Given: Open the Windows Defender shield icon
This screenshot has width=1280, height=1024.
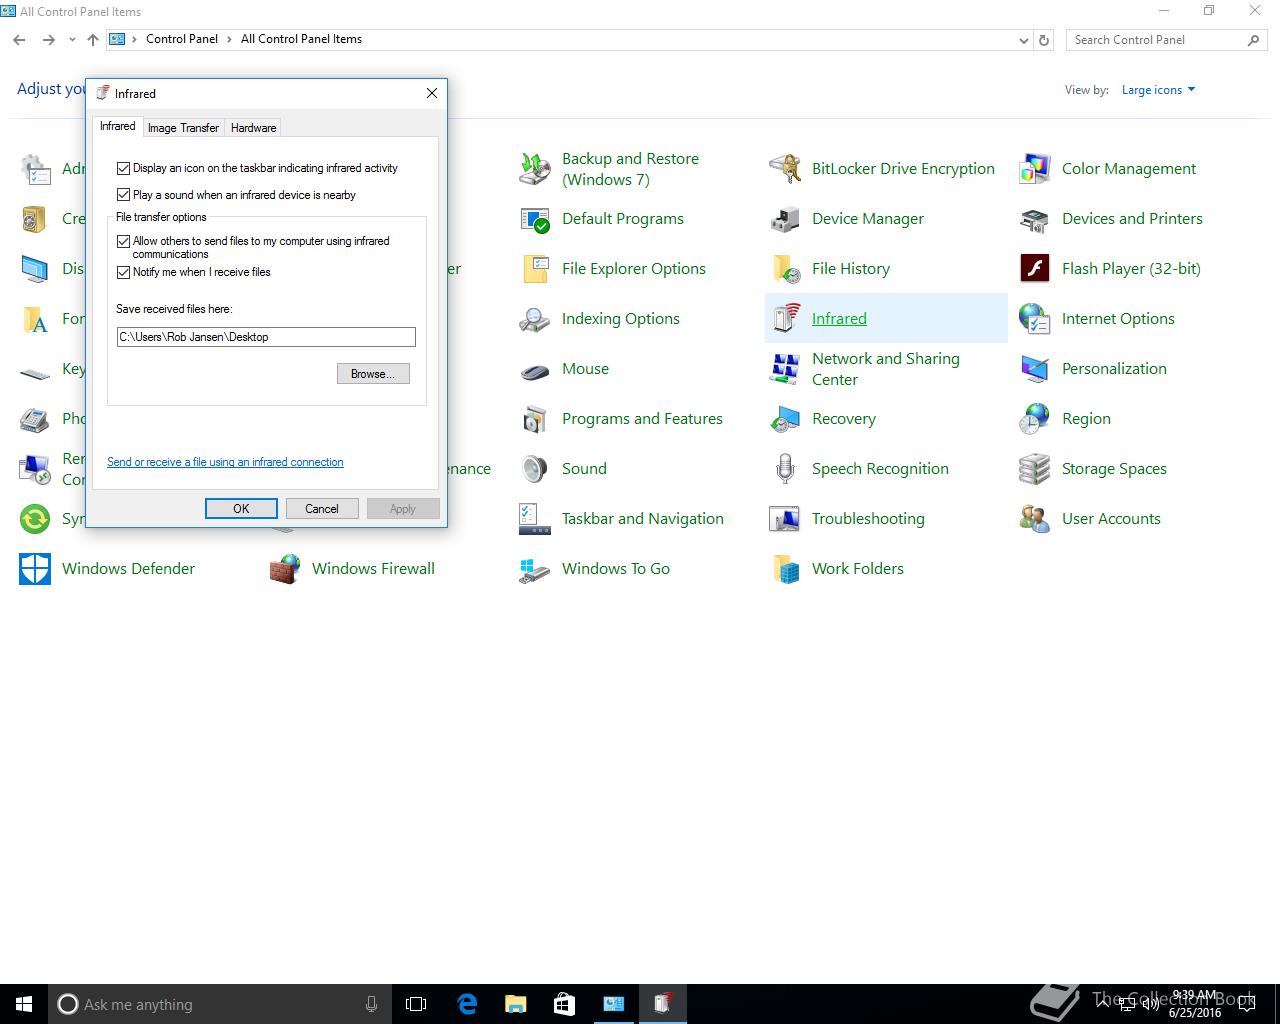Looking at the screenshot, I should pyautogui.click(x=35, y=569).
